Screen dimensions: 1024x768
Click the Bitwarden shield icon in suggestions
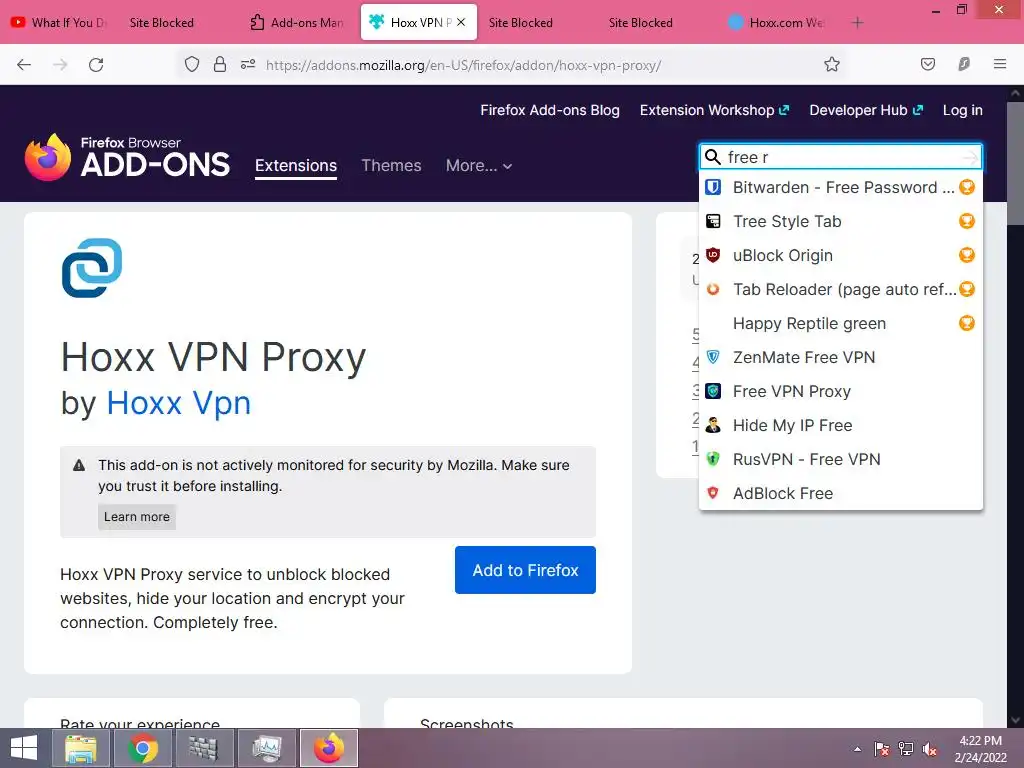tap(713, 187)
